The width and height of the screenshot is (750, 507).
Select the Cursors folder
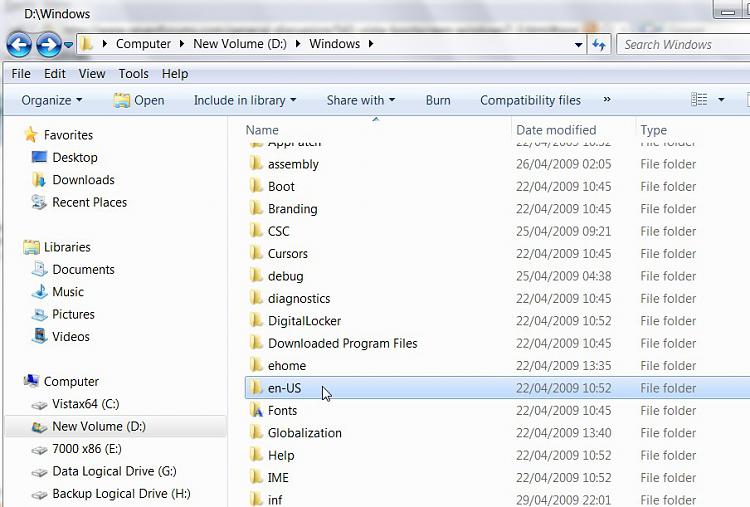coord(287,254)
